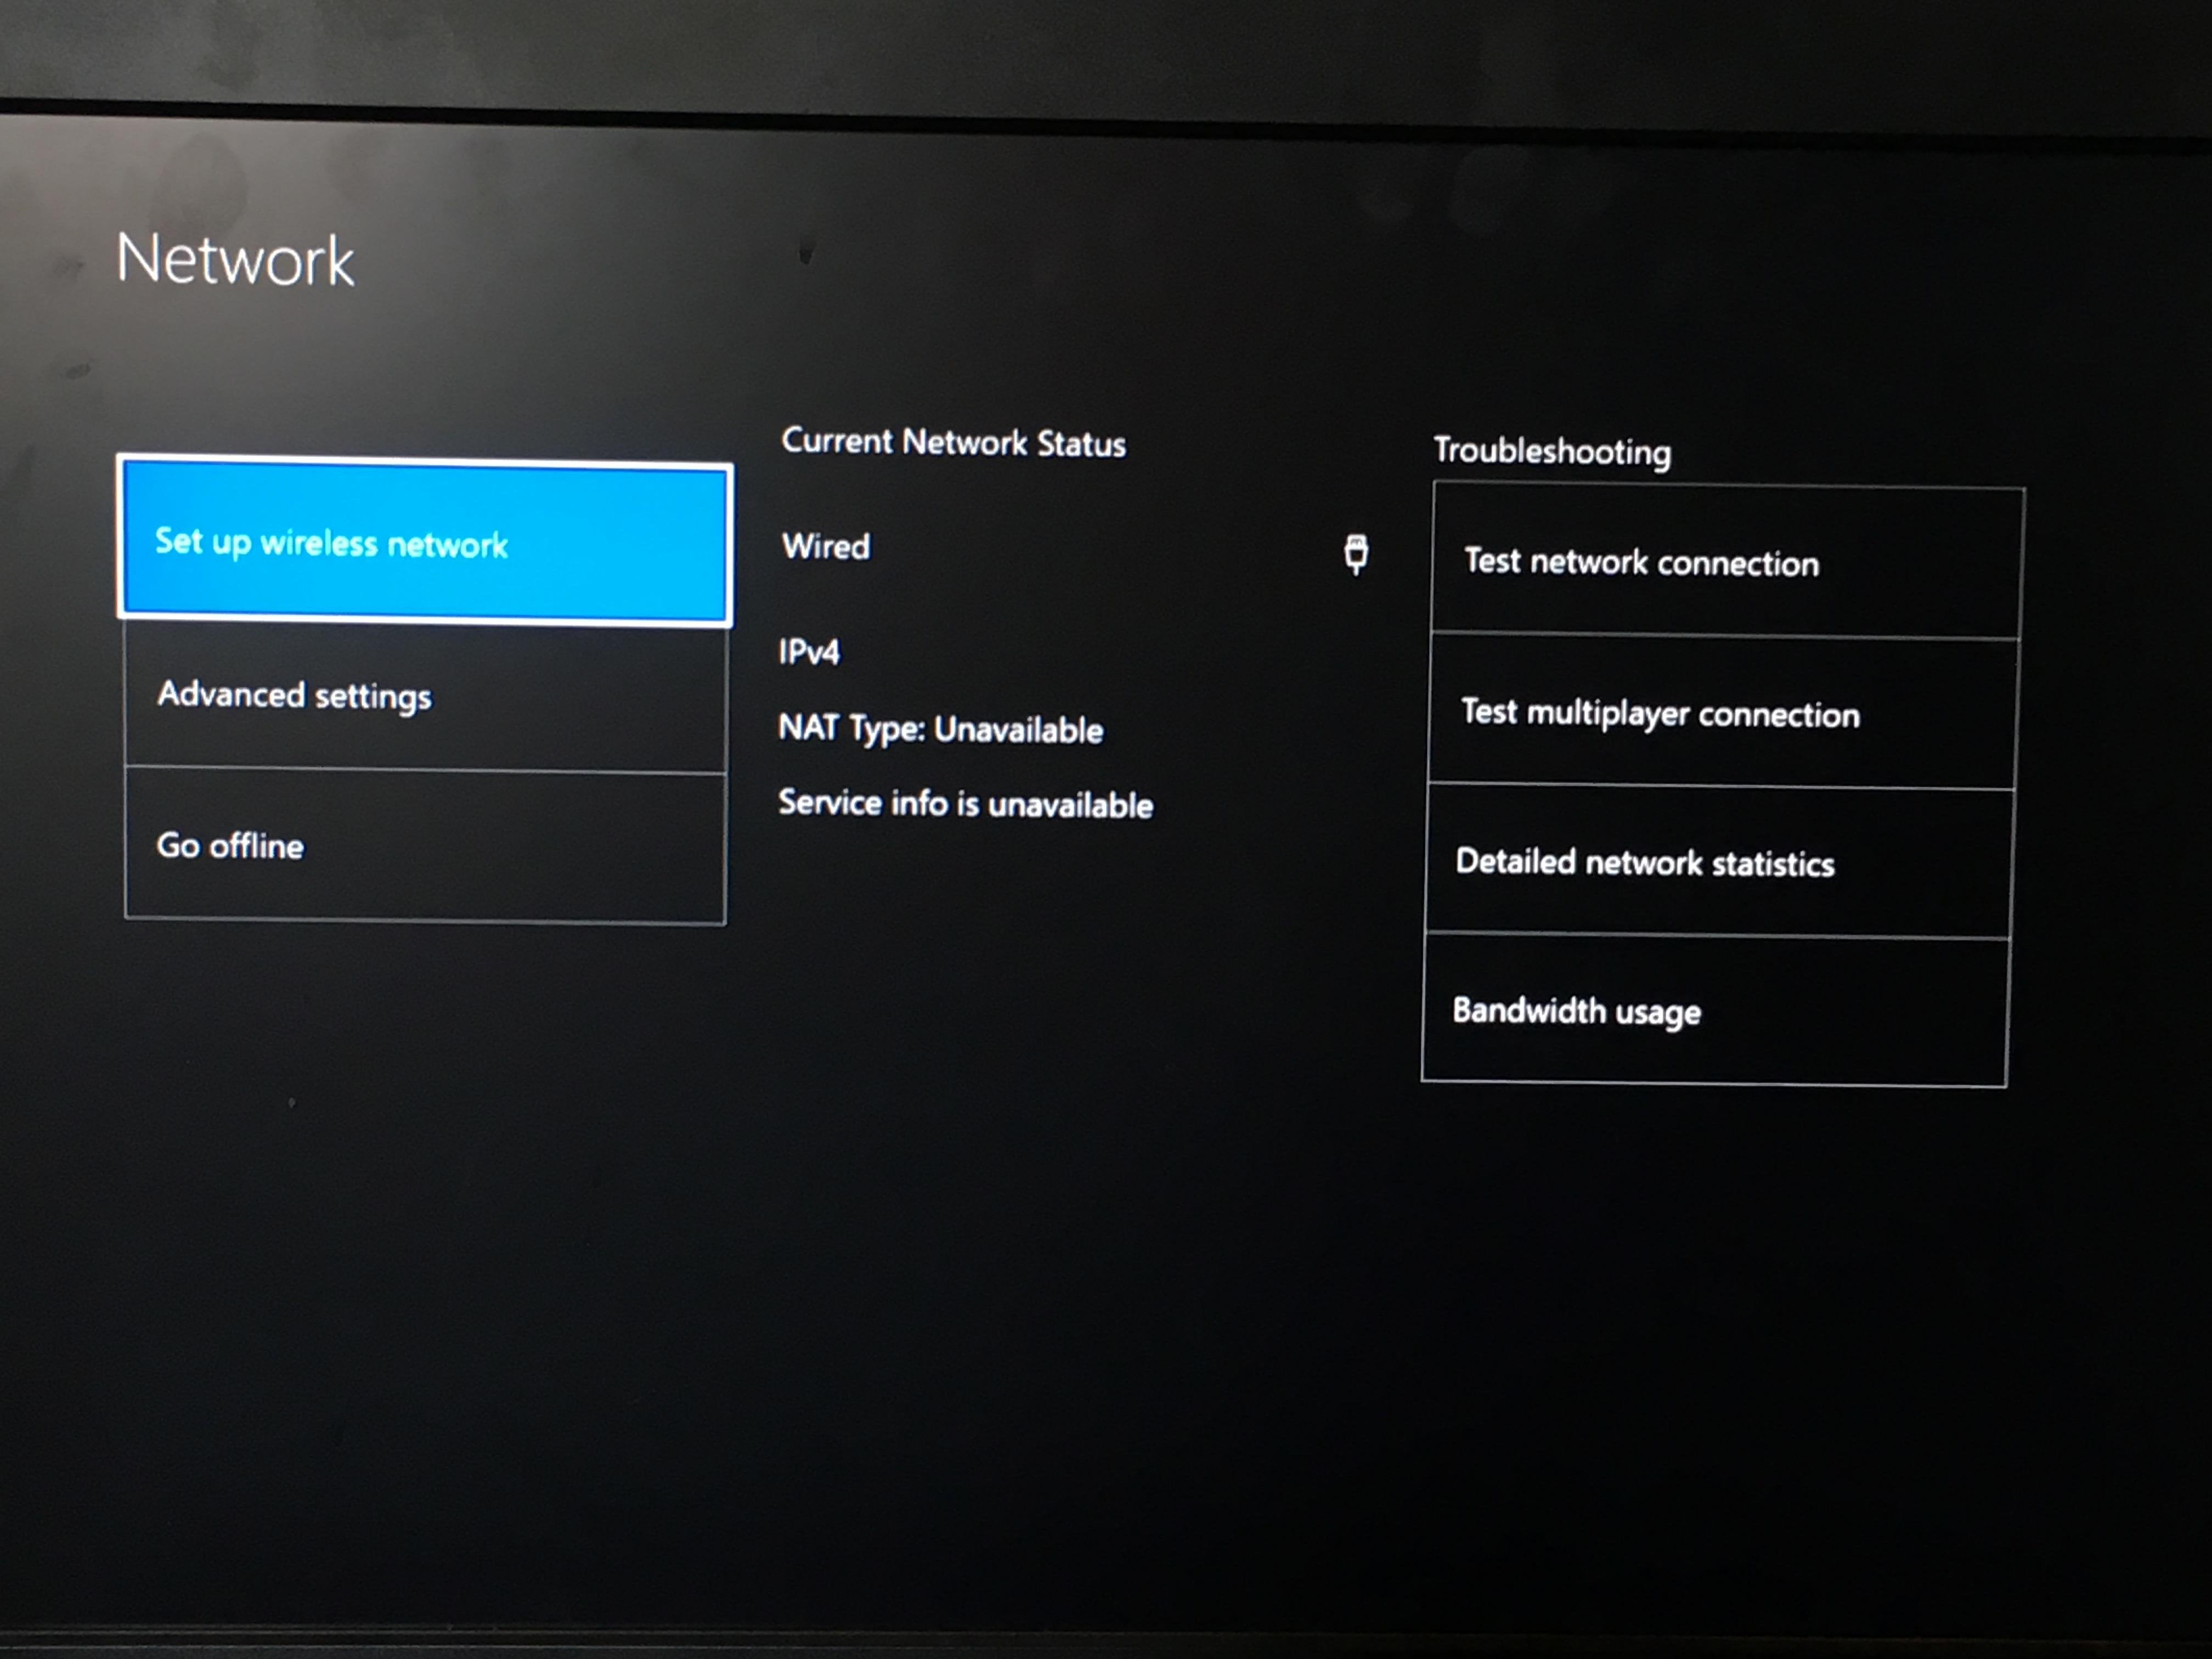This screenshot has height=1659, width=2212.
Task: Open Advanced settings
Action: 425,696
